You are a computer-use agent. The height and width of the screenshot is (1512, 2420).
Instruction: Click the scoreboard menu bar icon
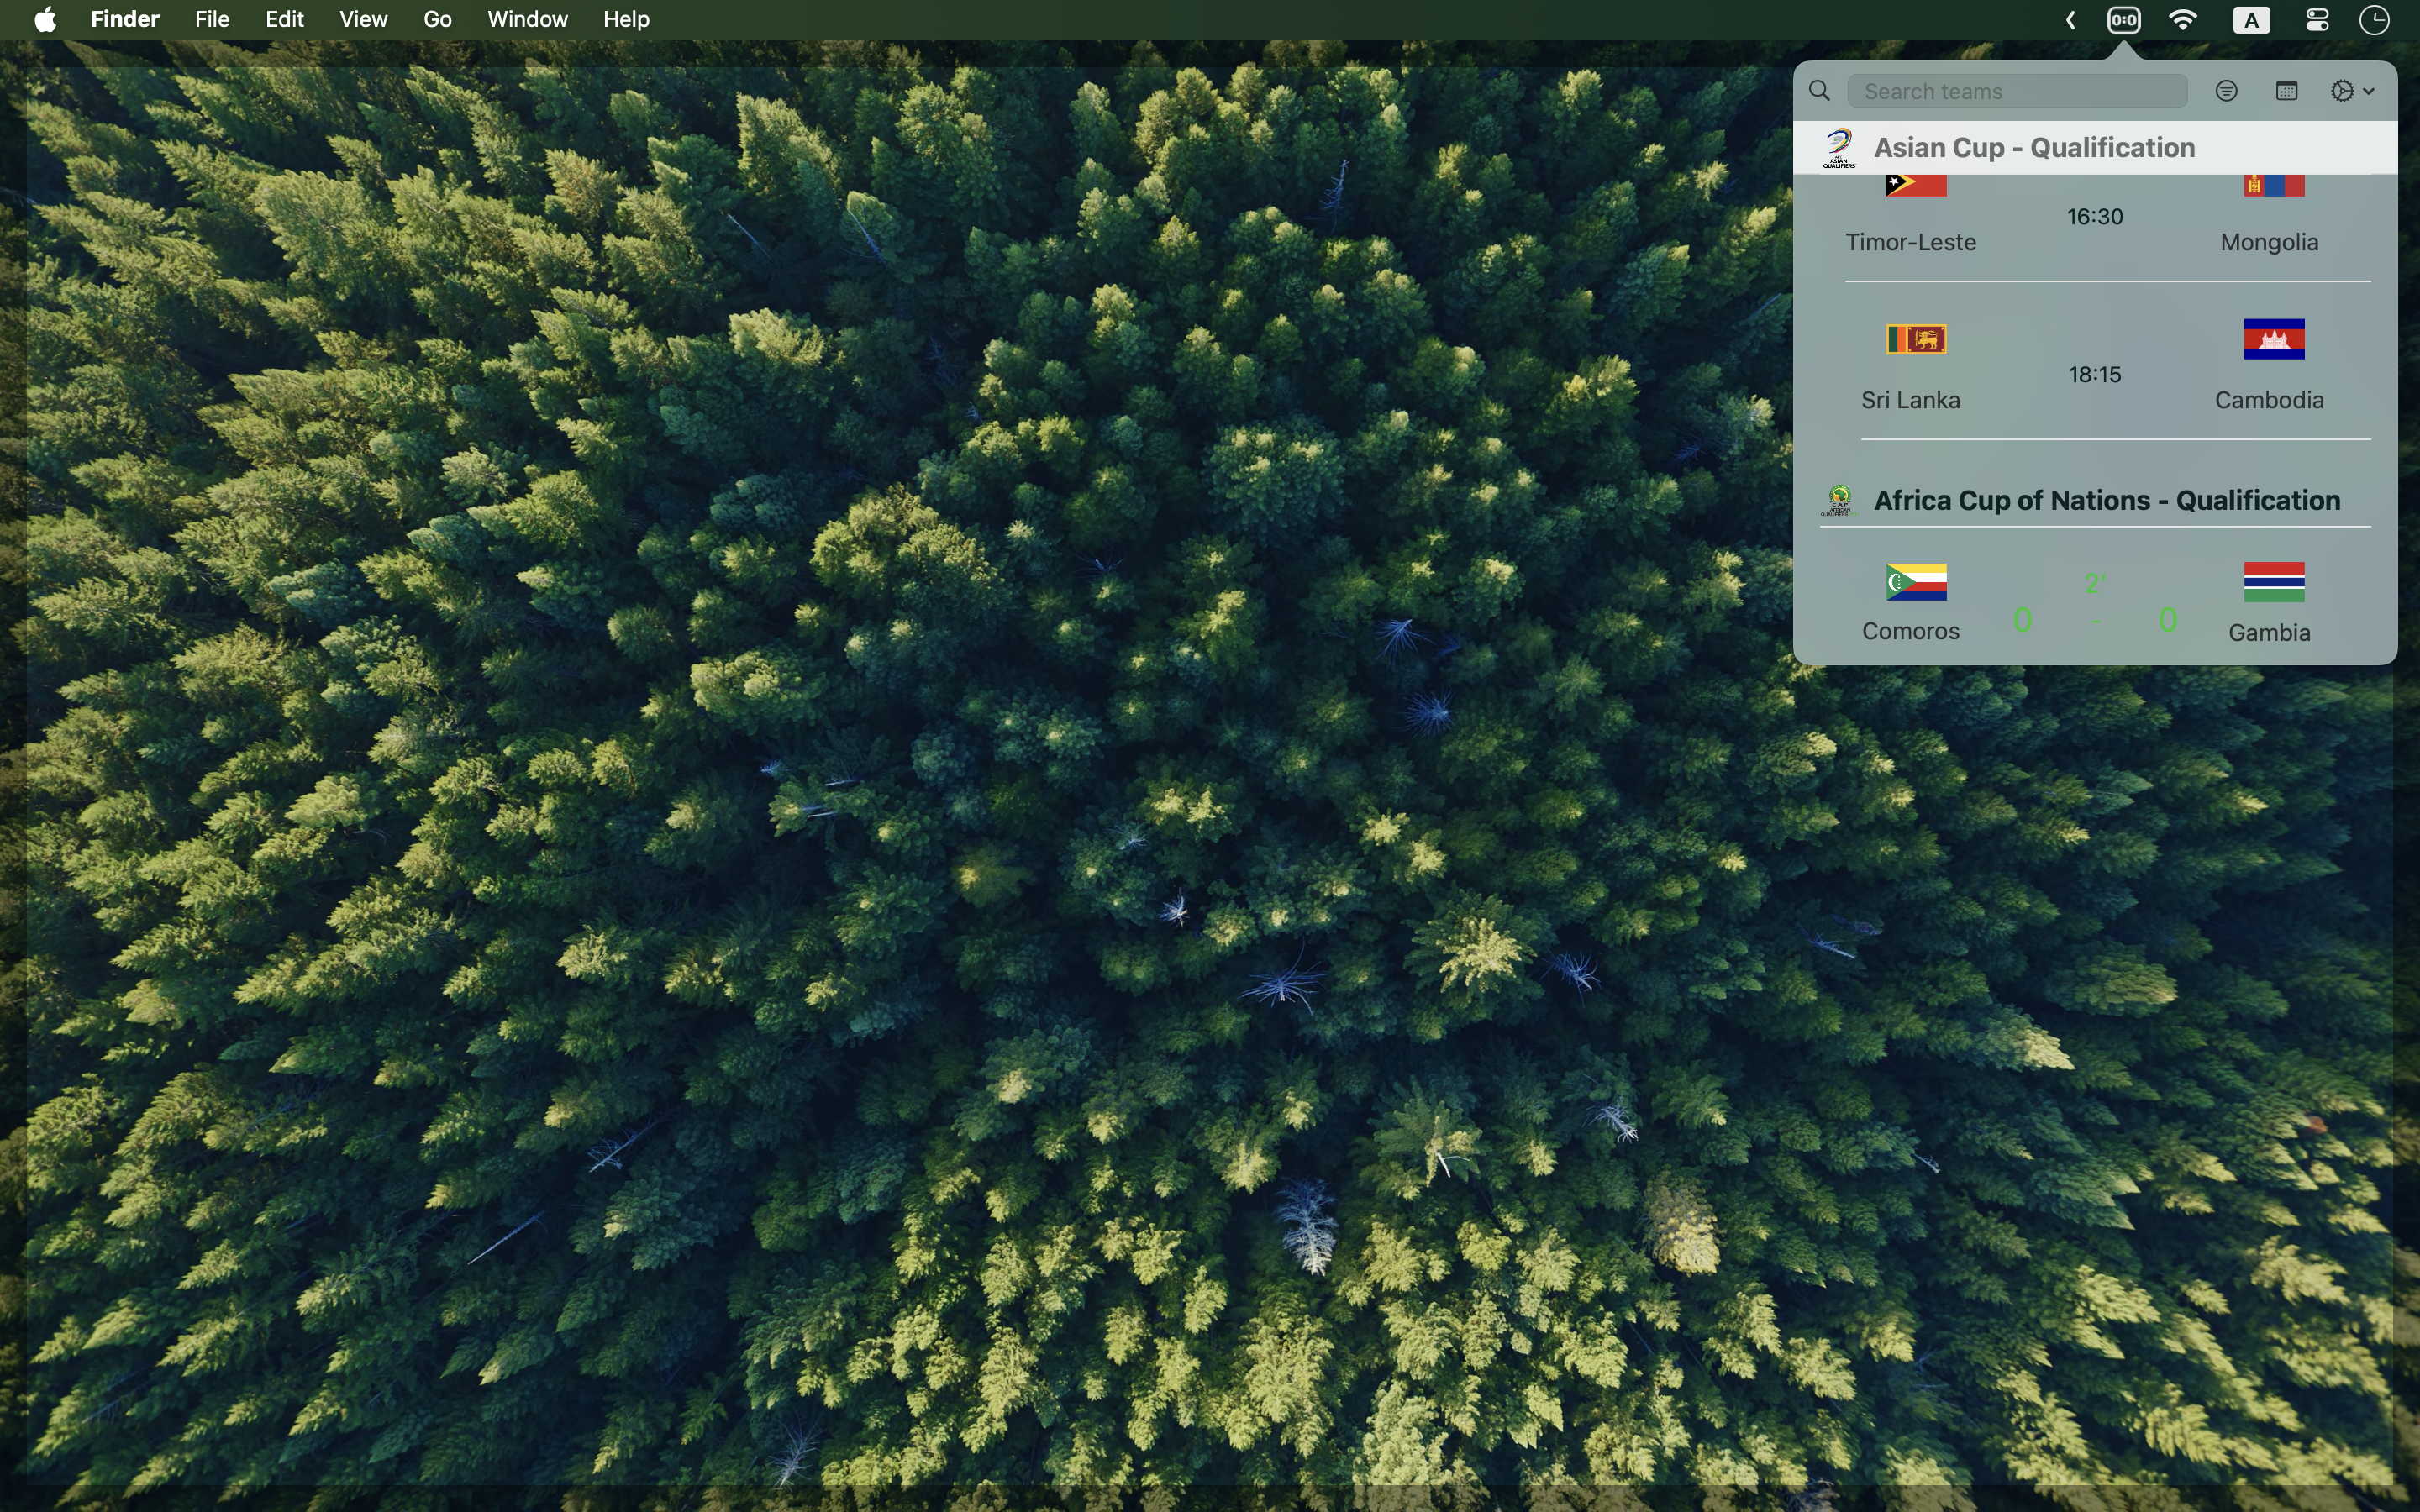click(2123, 20)
